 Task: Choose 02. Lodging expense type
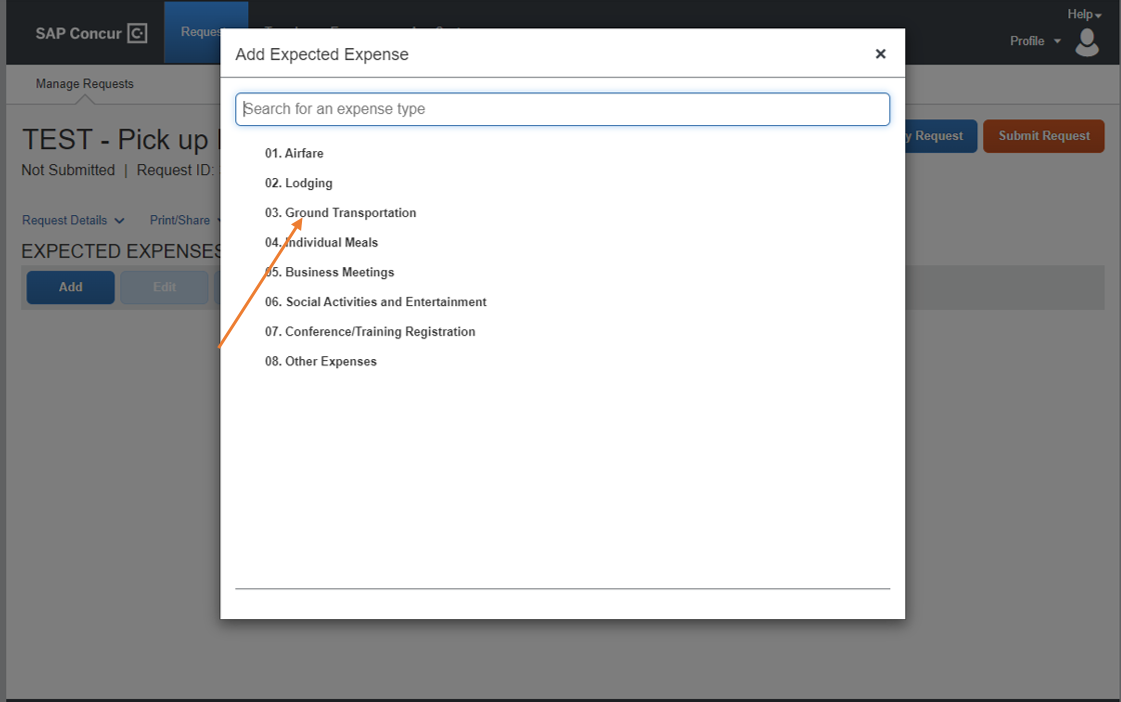tap(298, 183)
